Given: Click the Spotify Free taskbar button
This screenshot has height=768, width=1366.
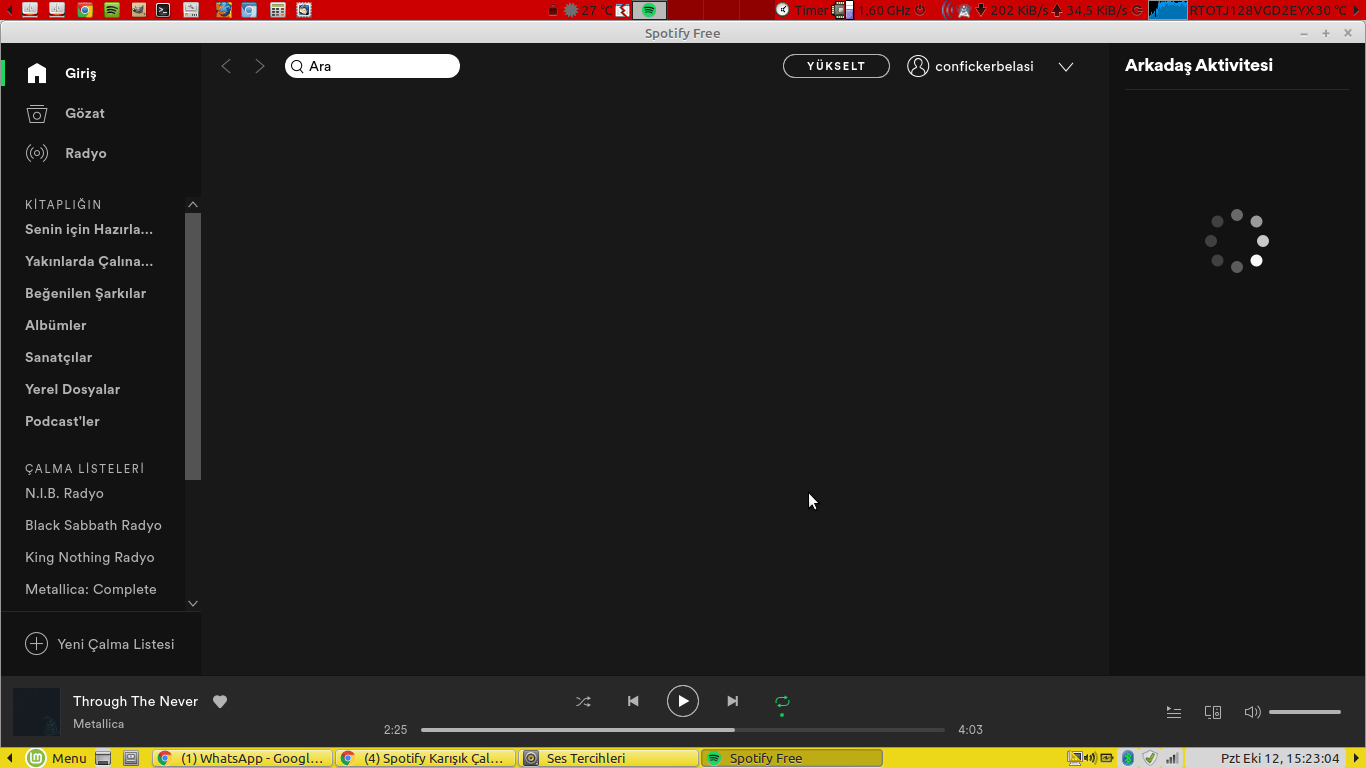Looking at the screenshot, I should click(792, 758).
